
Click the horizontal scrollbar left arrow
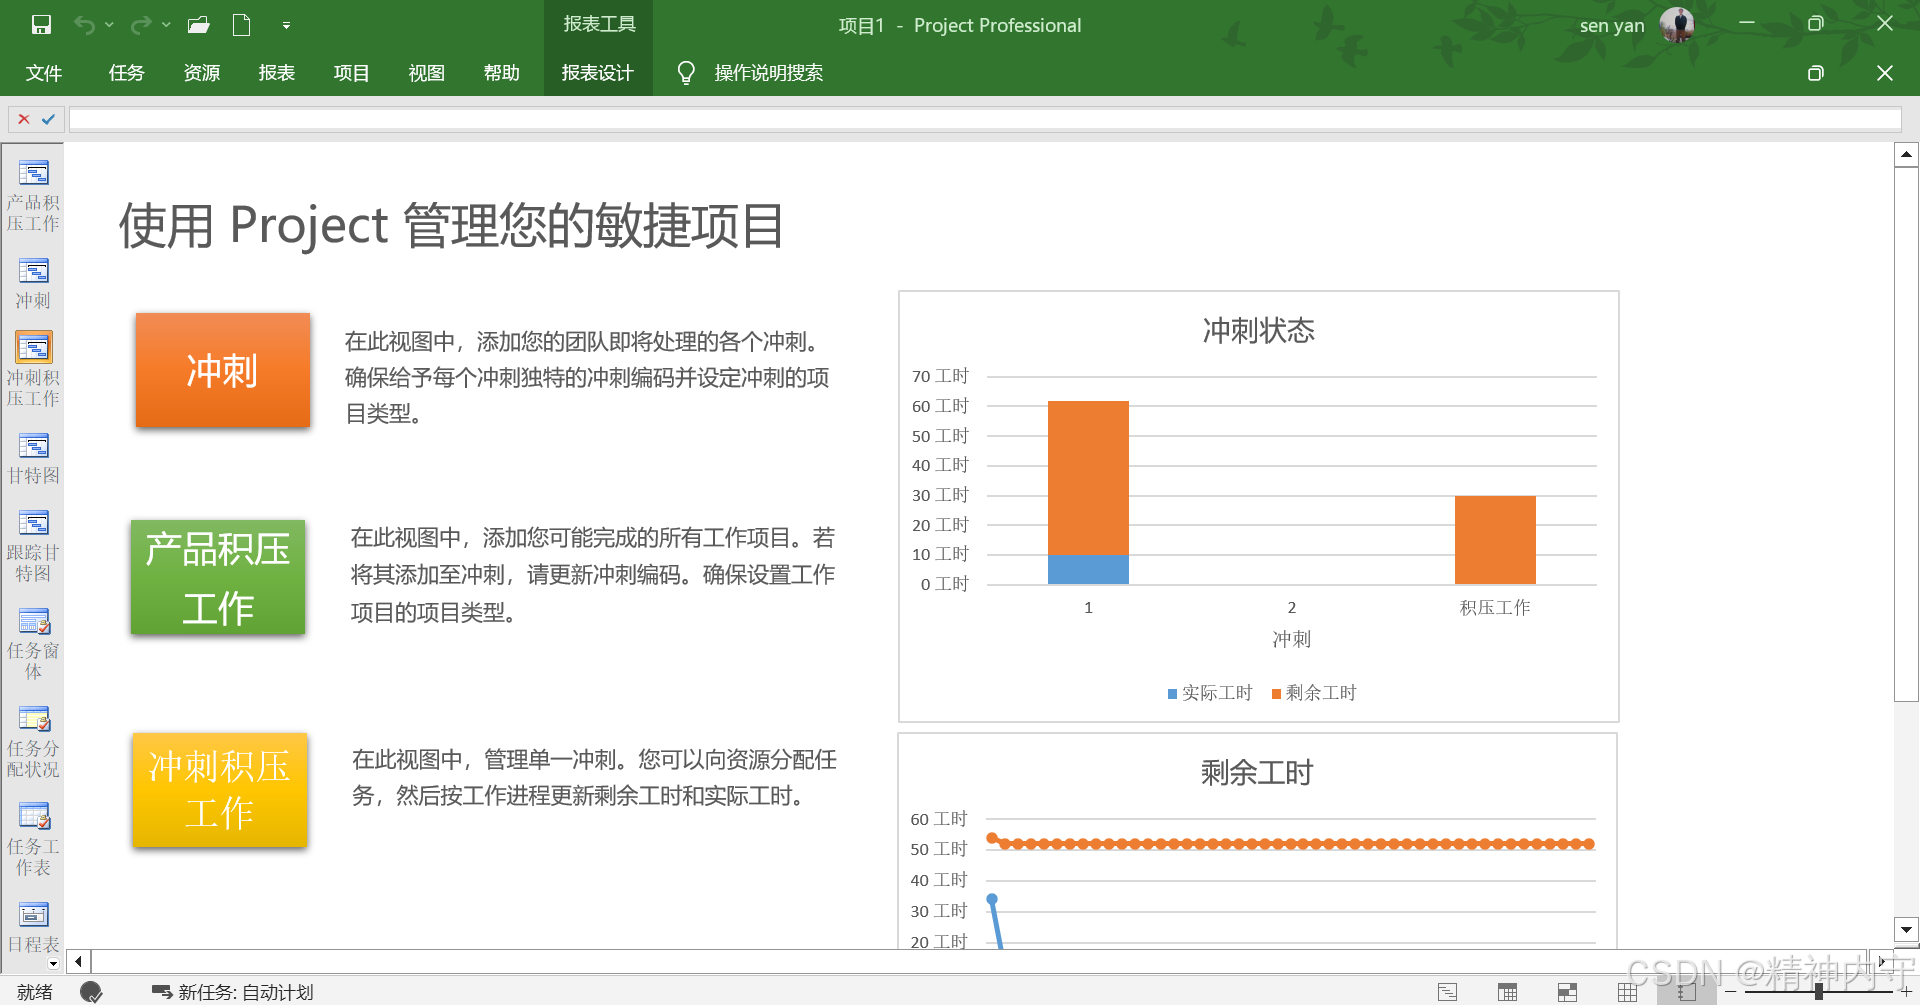point(78,962)
